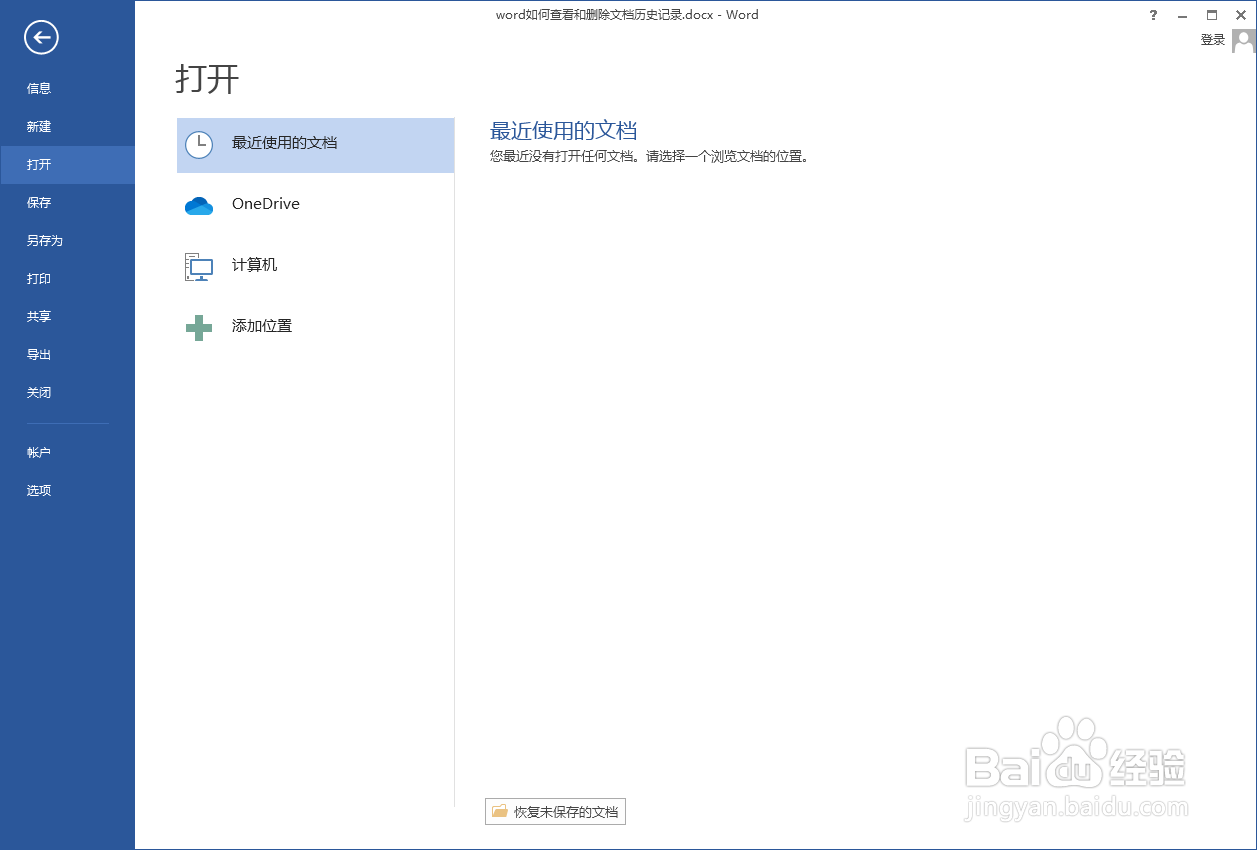Image resolution: width=1257 pixels, height=850 pixels.
Task: Open the 共享 sharing options
Action: [x=38, y=316]
